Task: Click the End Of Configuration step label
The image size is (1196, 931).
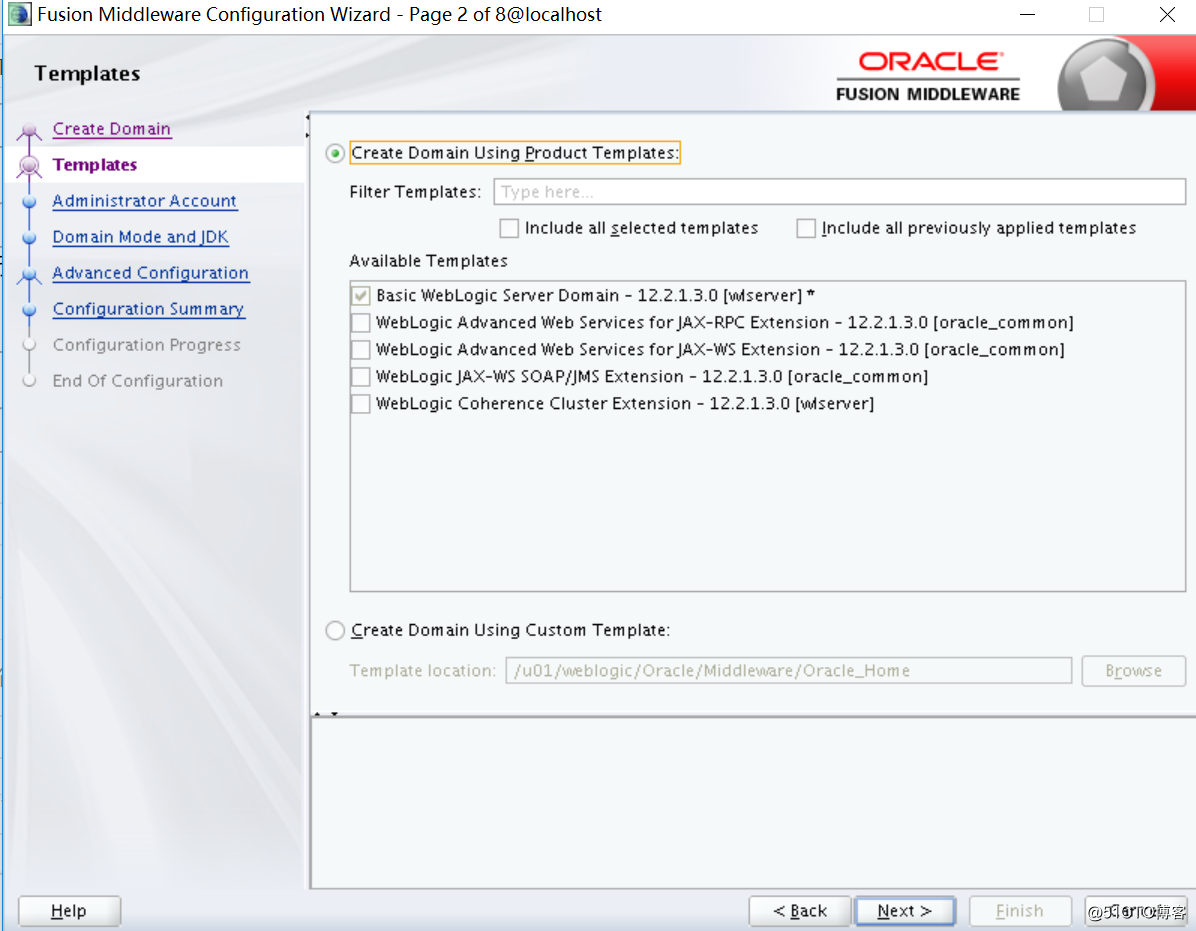Action: (137, 381)
